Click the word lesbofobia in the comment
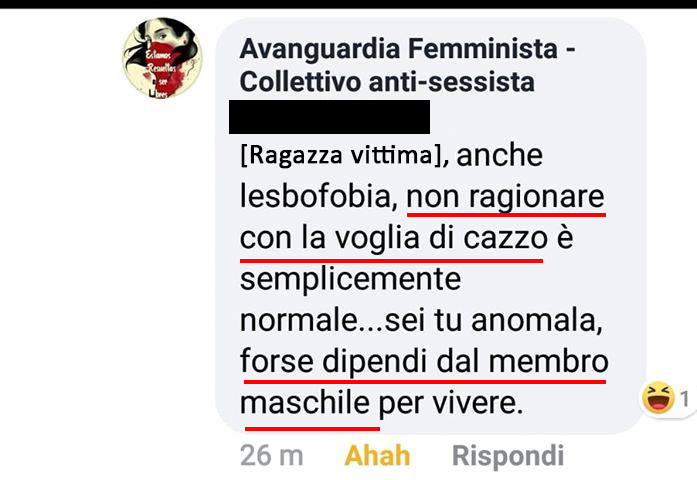This screenshot has width=697, height=480. [x=318, y=197]
